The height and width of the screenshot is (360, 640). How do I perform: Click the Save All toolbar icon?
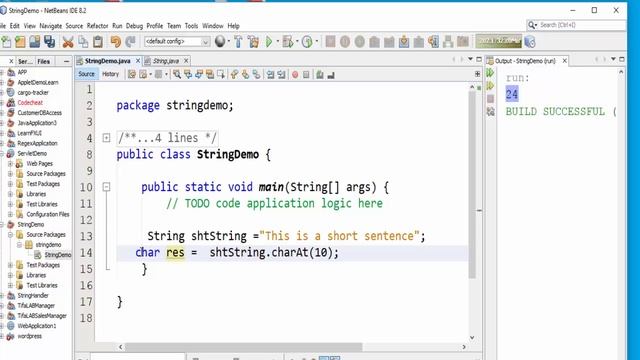(x=49, y=42)
